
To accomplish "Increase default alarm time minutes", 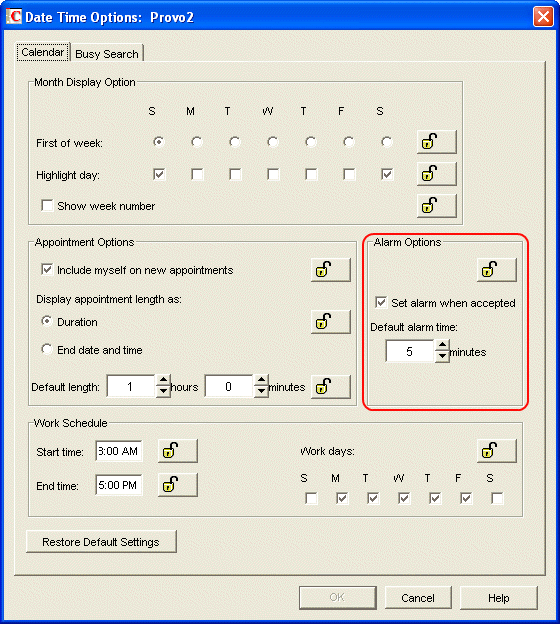I will (x=442, y=345).
